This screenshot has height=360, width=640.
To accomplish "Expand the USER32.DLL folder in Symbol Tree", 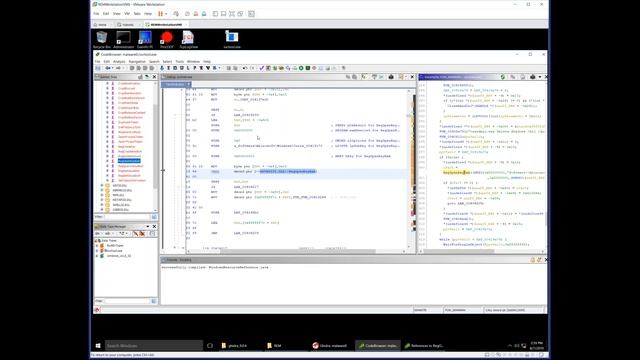I will 102,210.
